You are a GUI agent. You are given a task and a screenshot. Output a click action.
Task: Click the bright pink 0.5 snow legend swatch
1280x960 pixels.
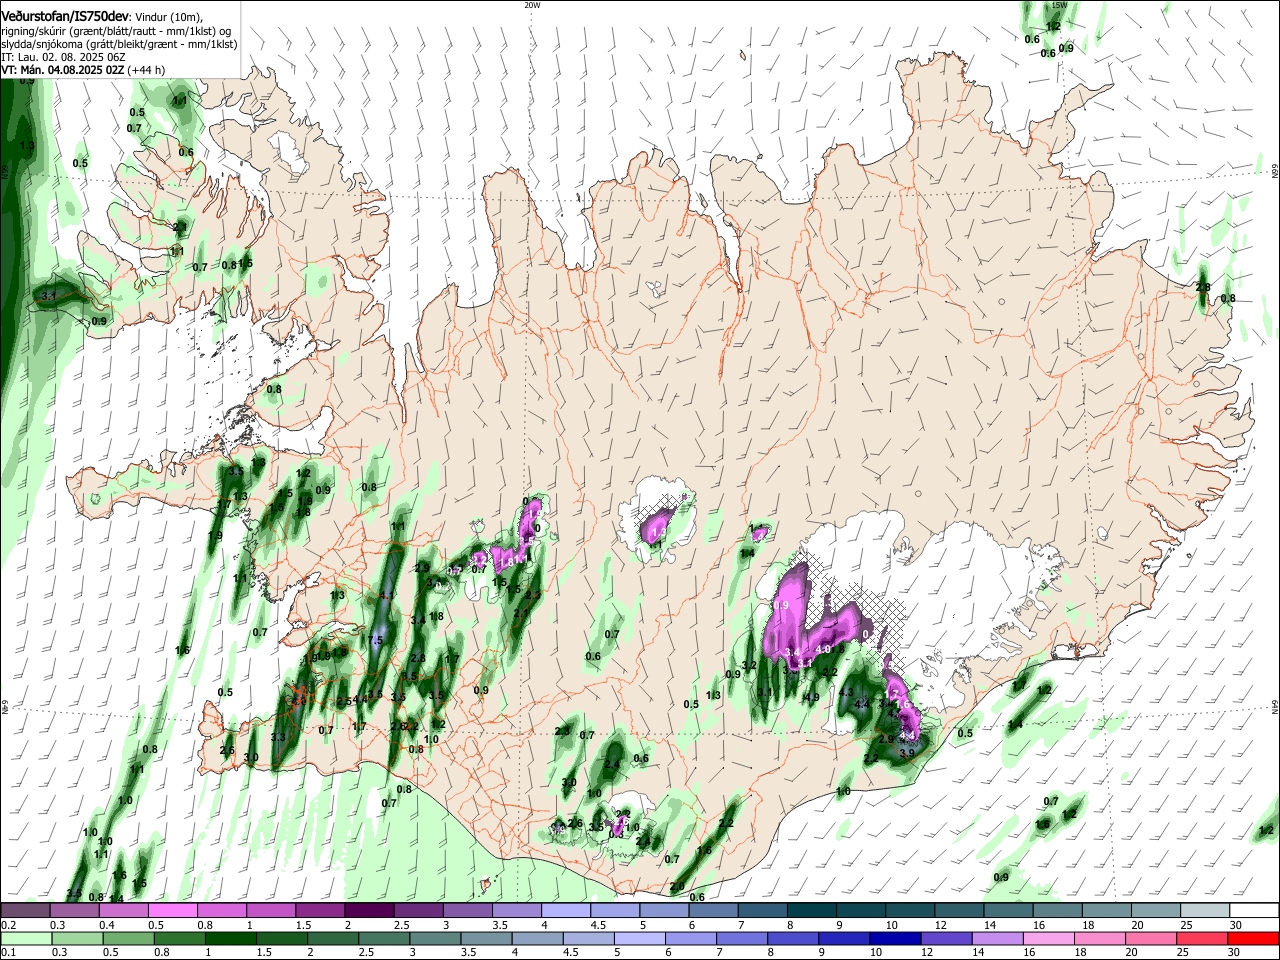pos(172,911)
